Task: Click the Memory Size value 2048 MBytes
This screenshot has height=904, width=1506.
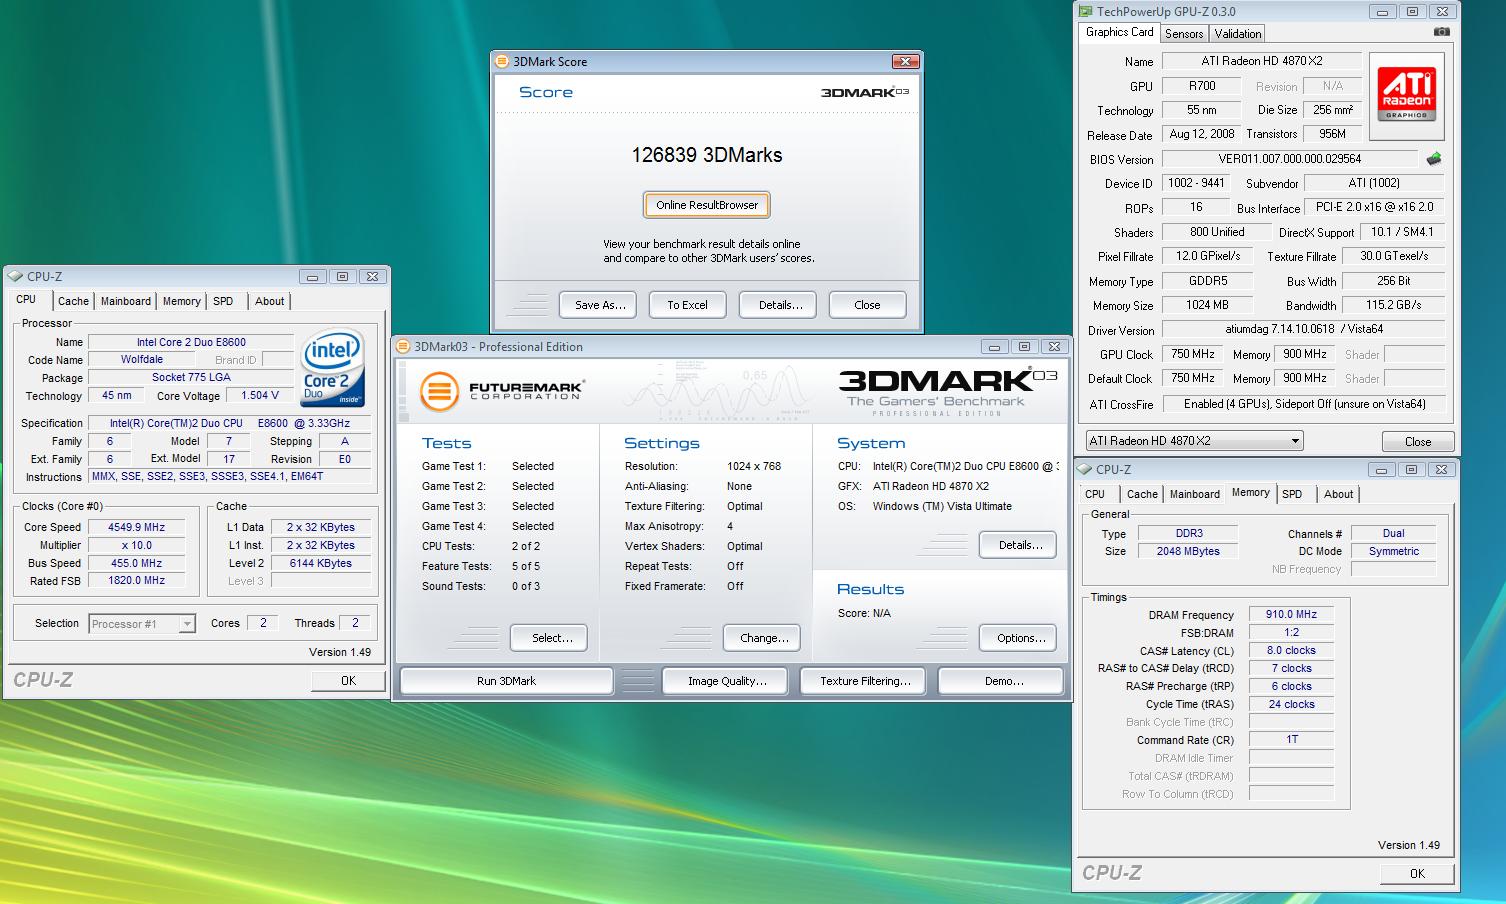Action: [x=1186, y=551]
